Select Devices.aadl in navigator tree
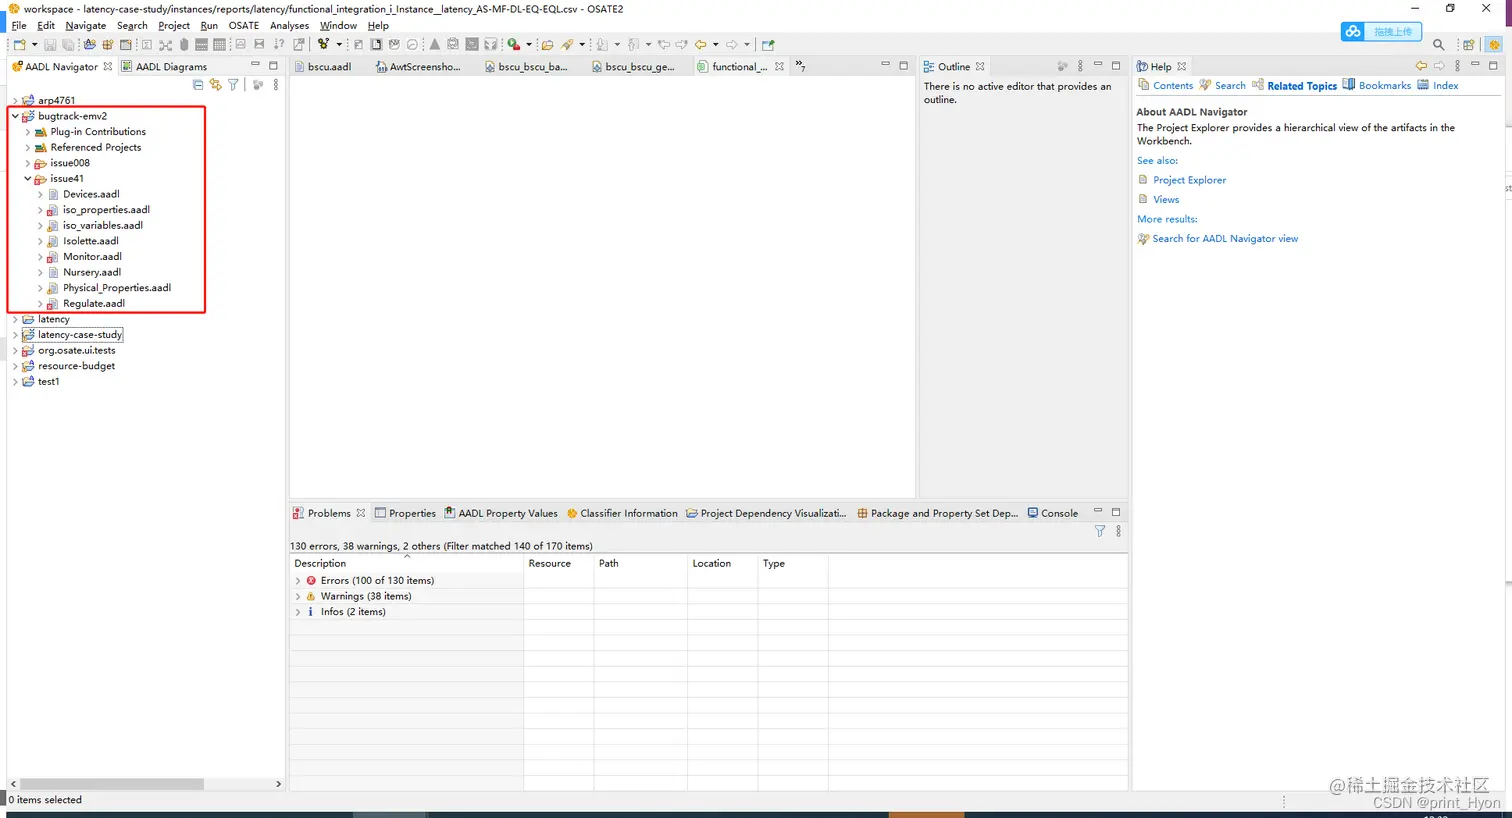 (x=91, y=194)
